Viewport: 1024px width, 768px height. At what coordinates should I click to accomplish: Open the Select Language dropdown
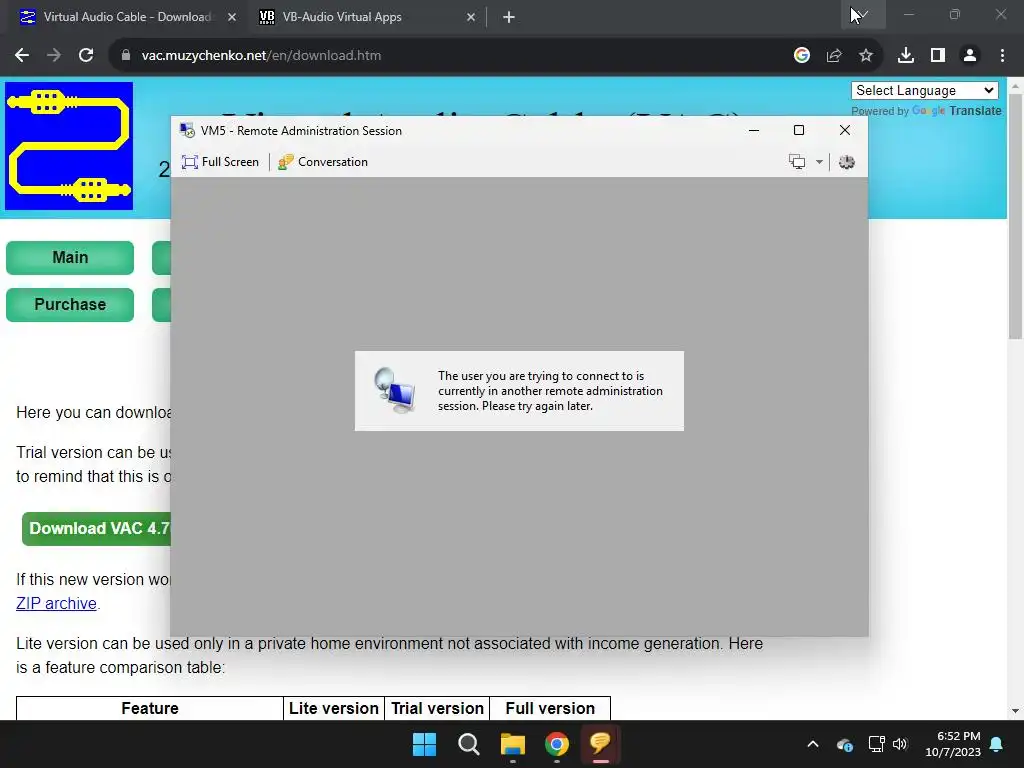[x=924, y=90]
